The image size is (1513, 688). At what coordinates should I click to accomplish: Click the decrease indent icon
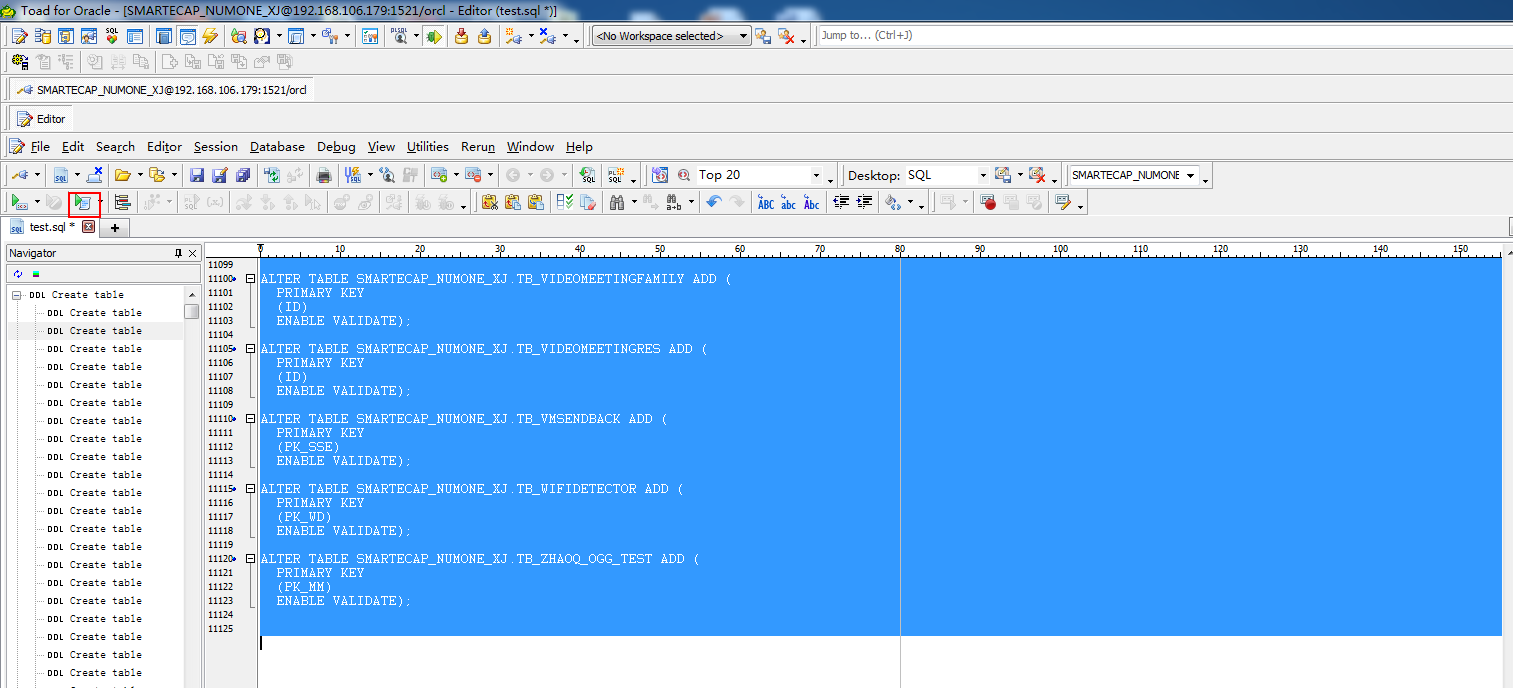841,203
